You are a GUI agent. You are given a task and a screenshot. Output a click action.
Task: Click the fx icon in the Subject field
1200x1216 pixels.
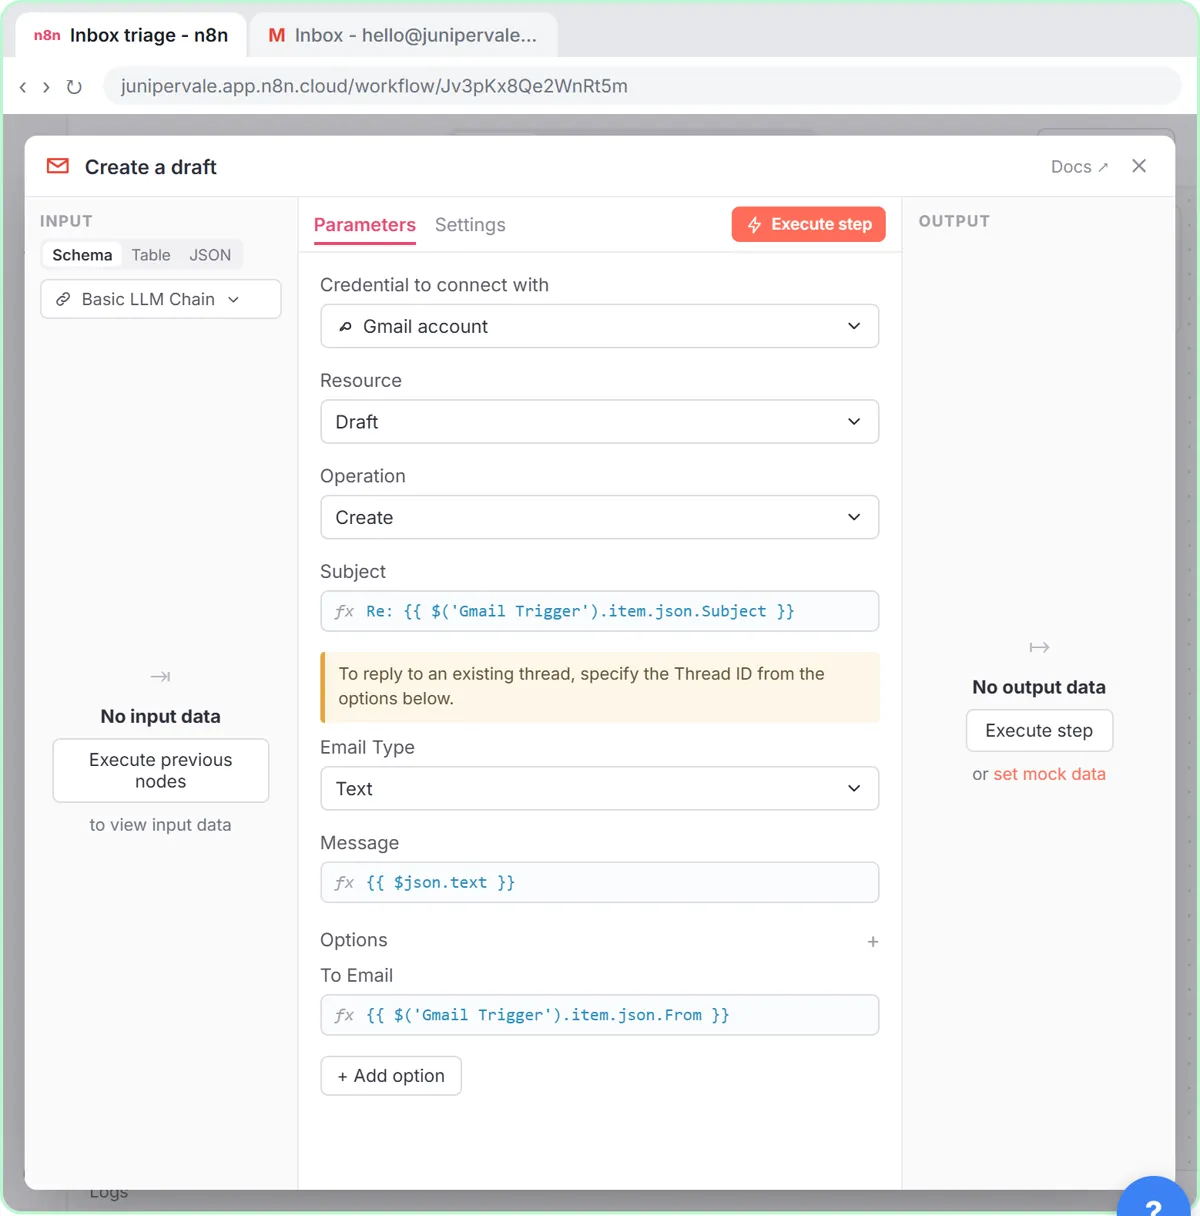click(344, 611)
